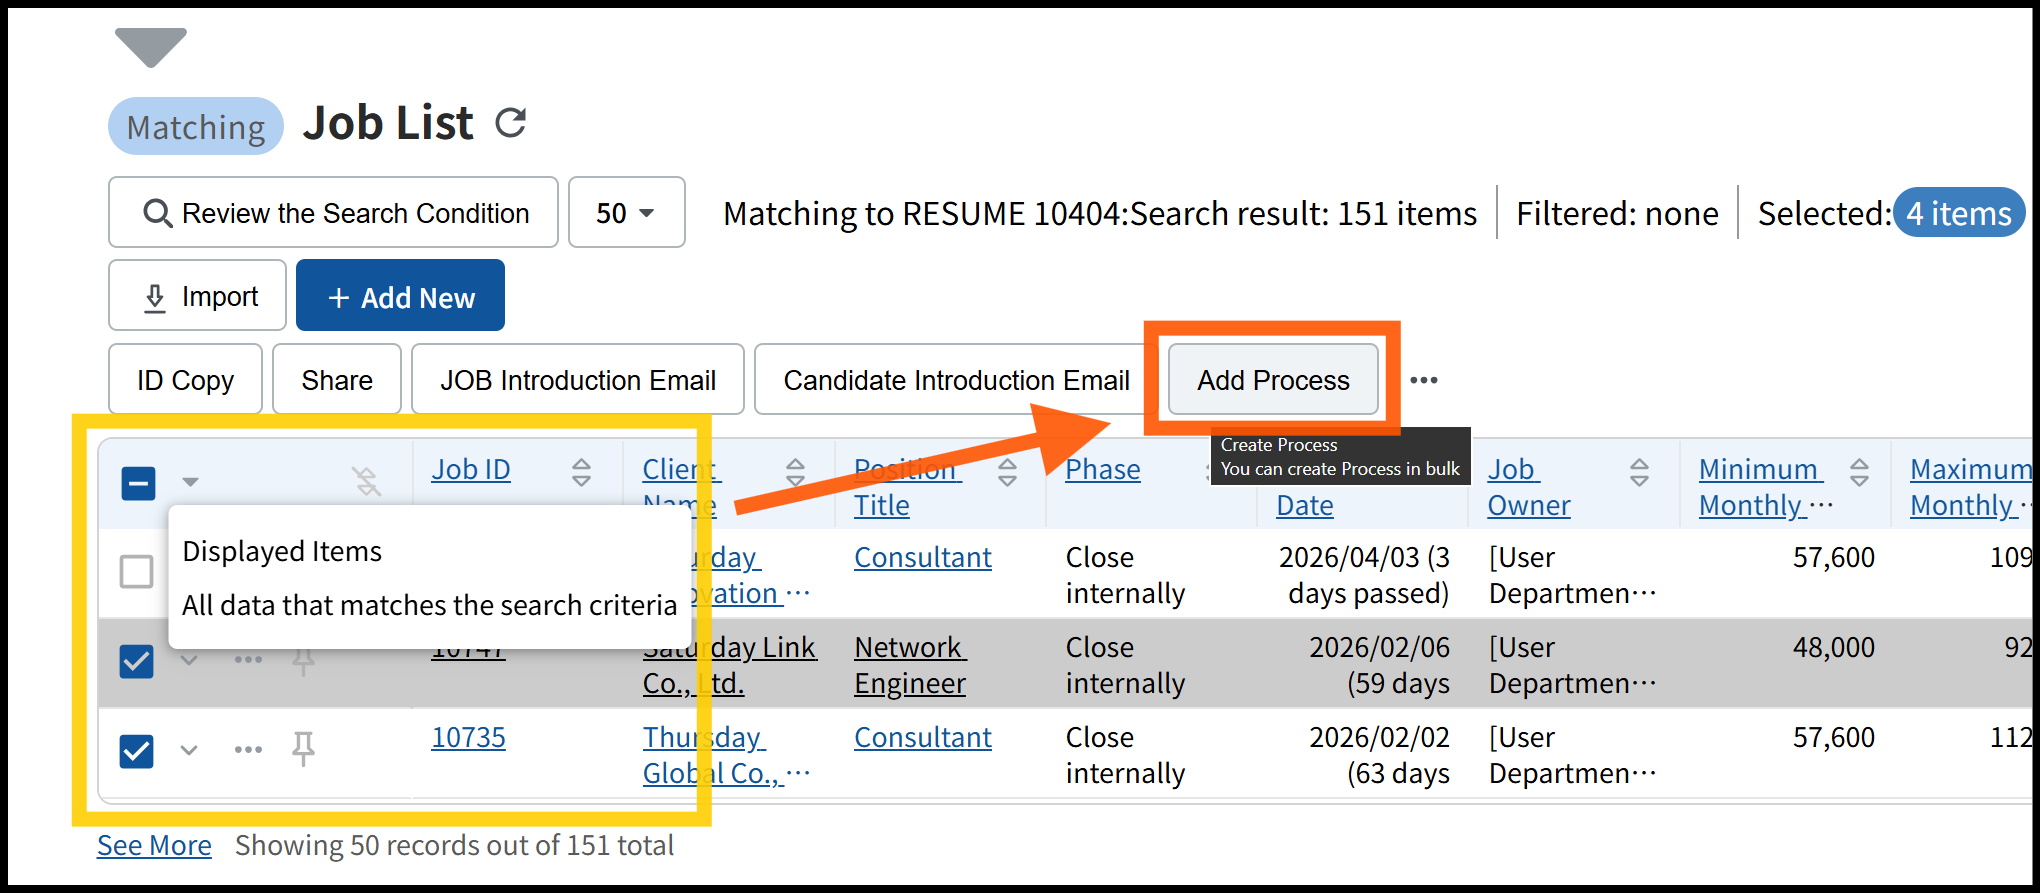2040x893 pixels.
Task: Check the unchecked first row checkbox
Action: (x=137, y=572)
